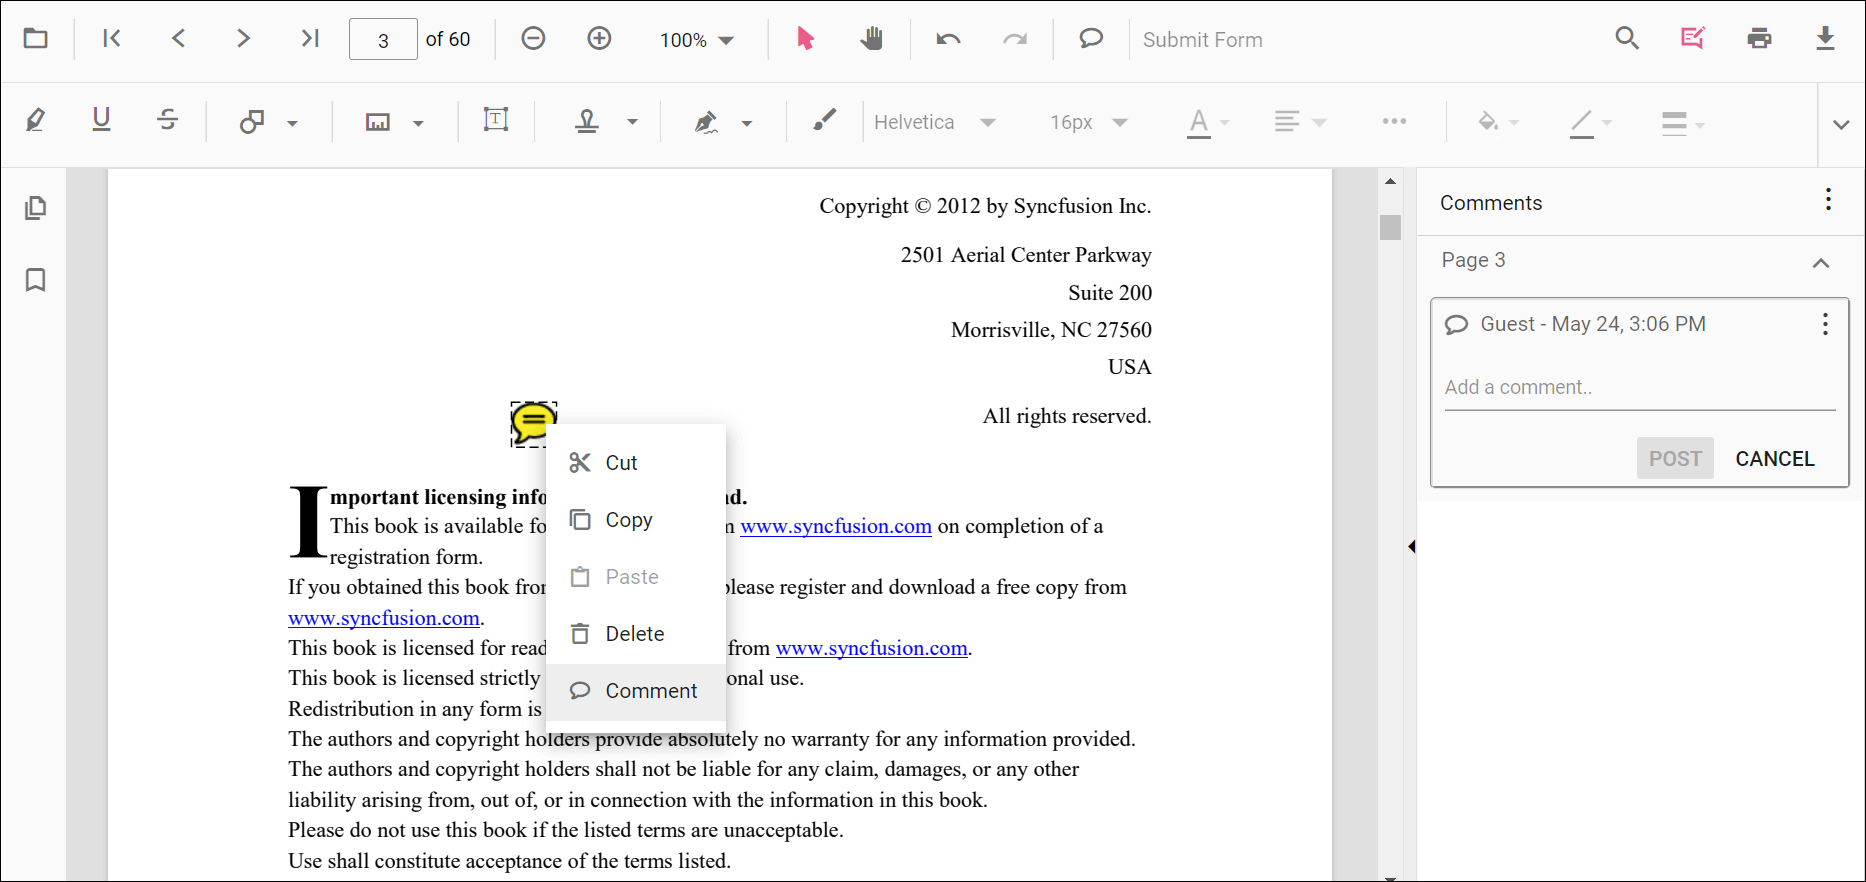Viewport: 1866px width, 882px height.
Task: Click the yellow sticky note annotation
Action: coord(533,422)
